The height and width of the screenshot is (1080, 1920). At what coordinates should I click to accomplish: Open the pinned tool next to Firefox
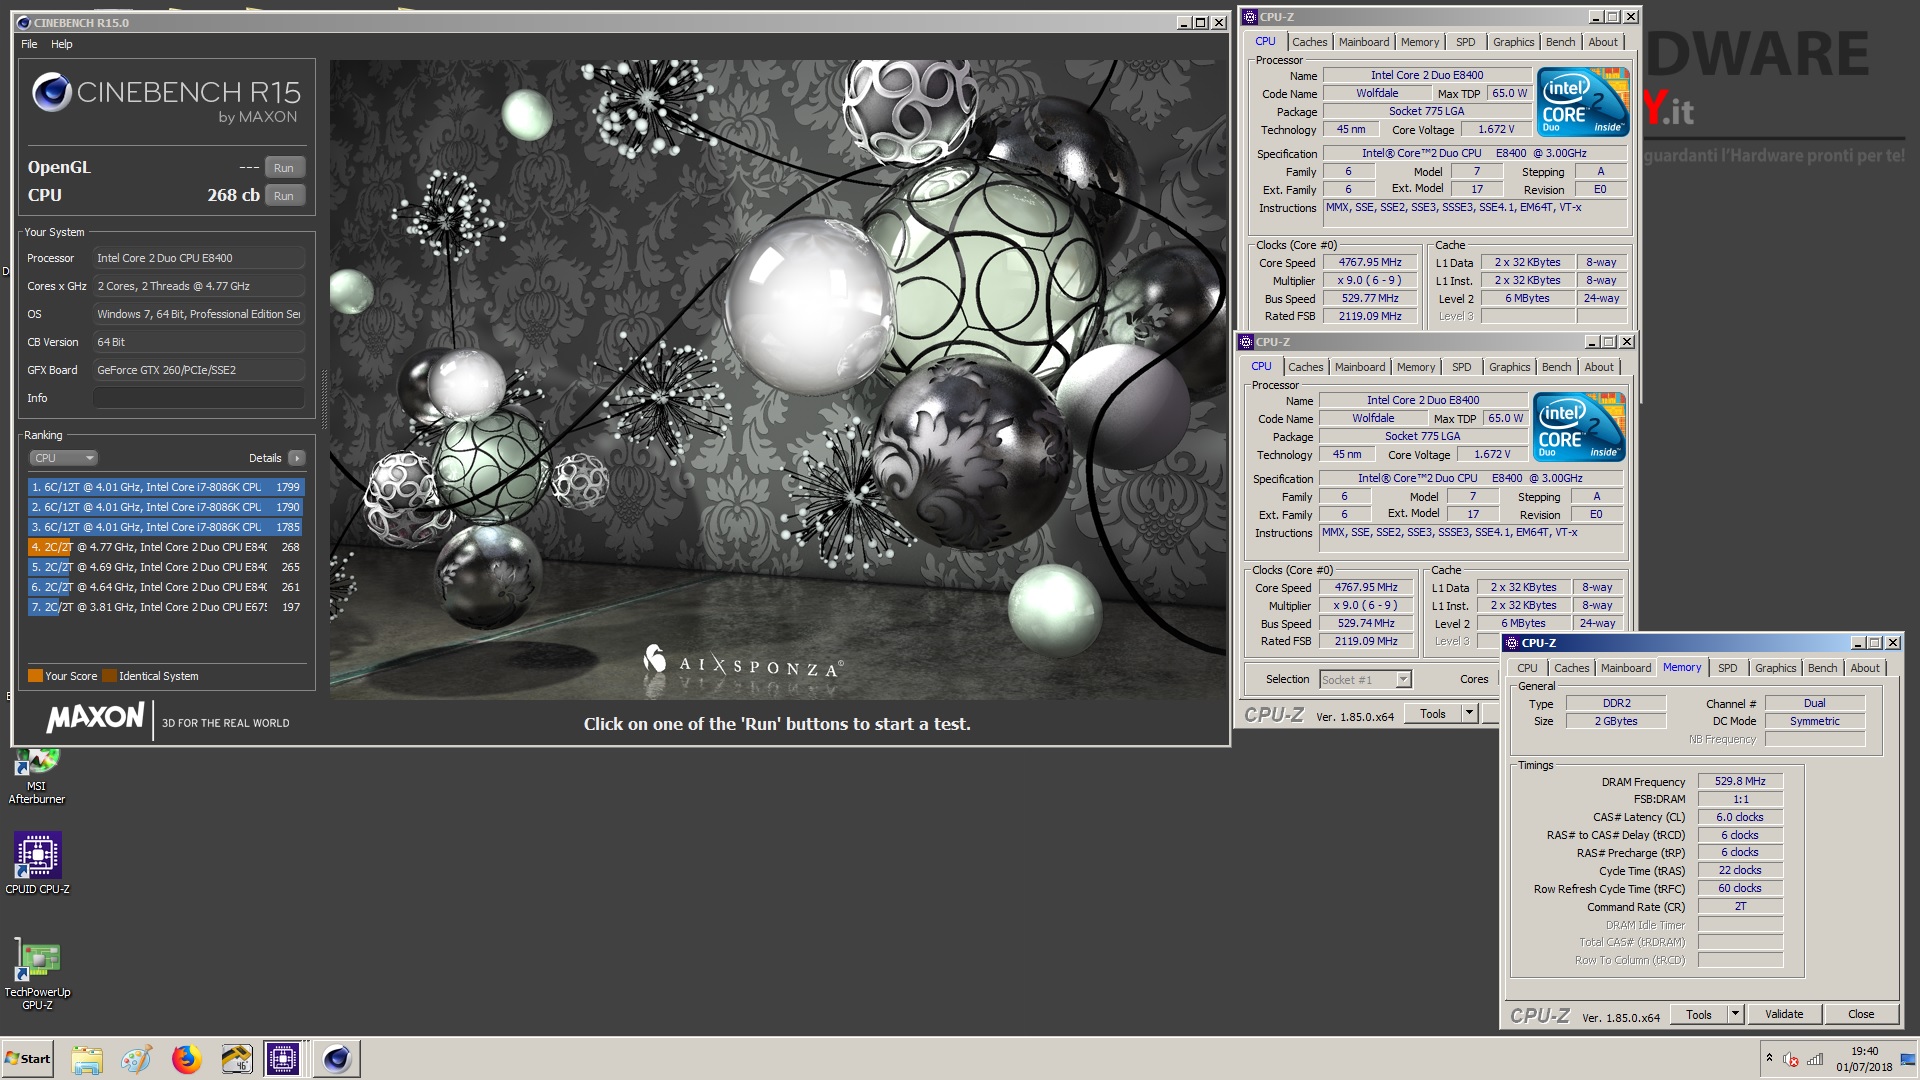[236, 1059]
